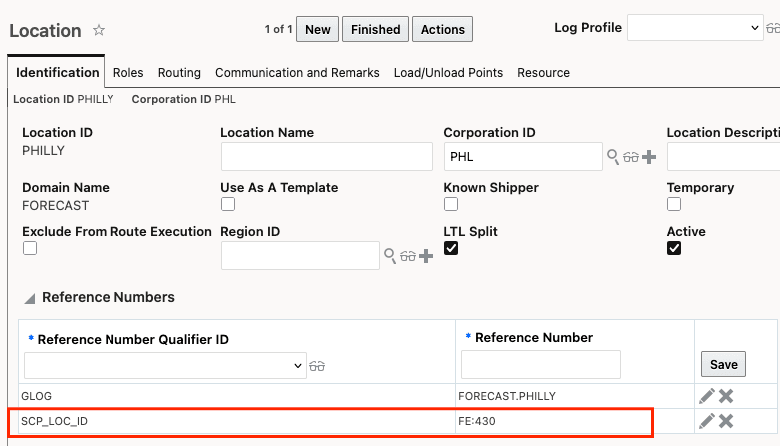
Task: Open the Communication and Remarks tab
Action: (x=297, y=73)
